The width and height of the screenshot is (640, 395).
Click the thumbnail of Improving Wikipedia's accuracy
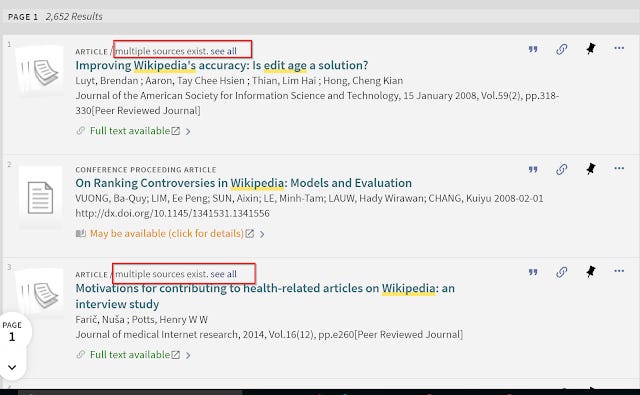(x=40, y=71)
